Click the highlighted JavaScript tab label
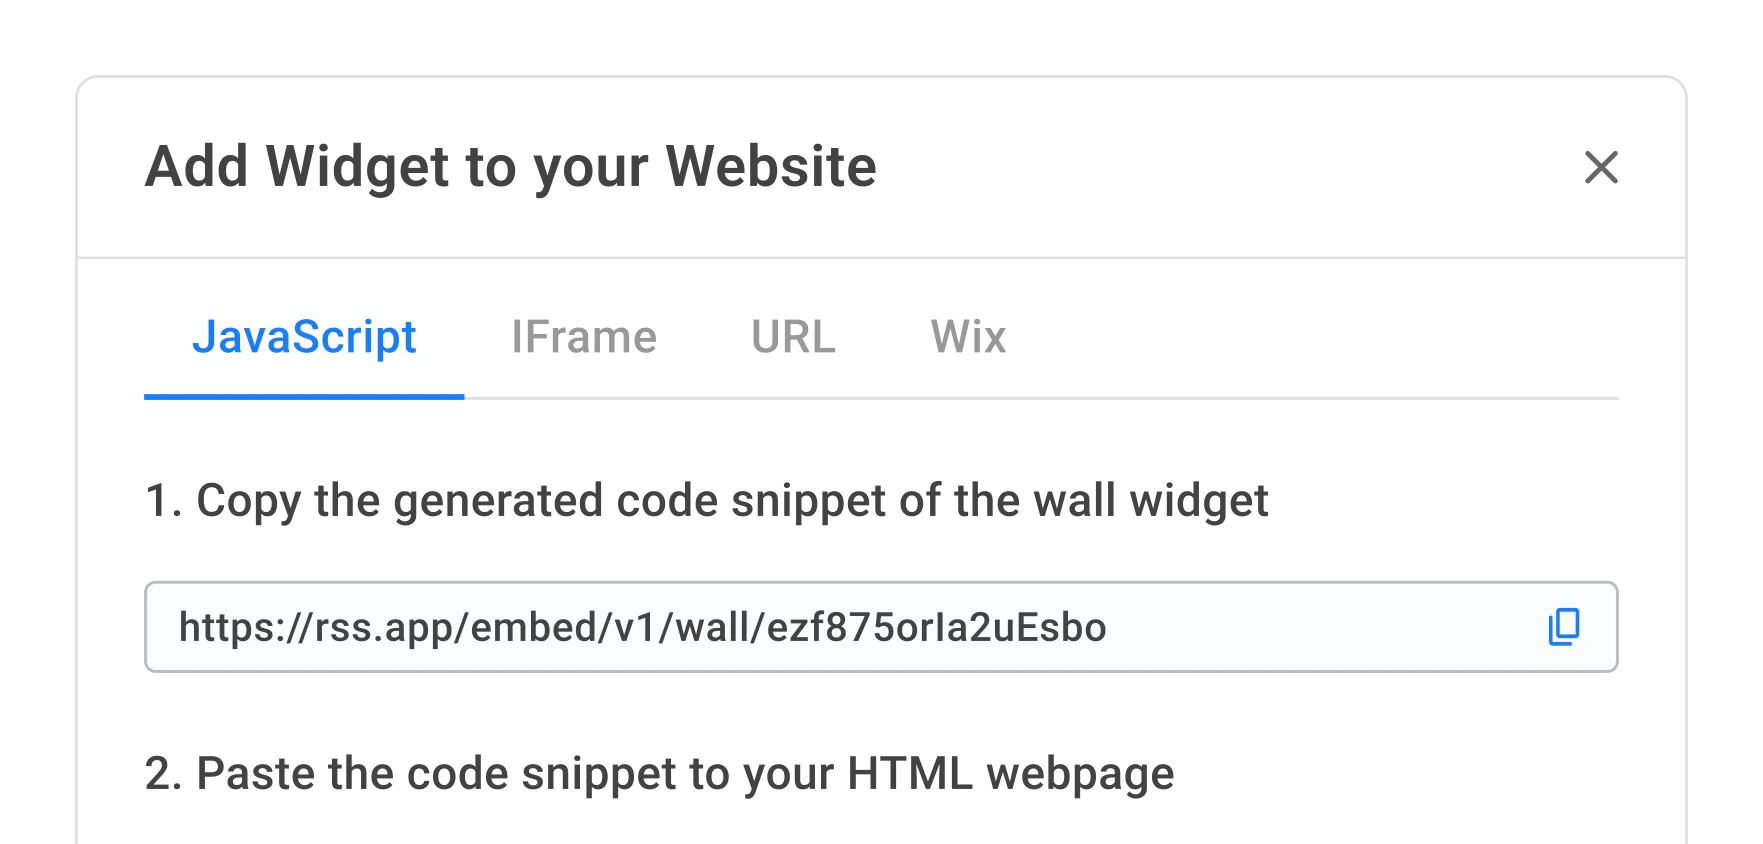Image resolution: width=1763 pixels, height=844 pixels. pyautogui.click(x=306, y=337)
